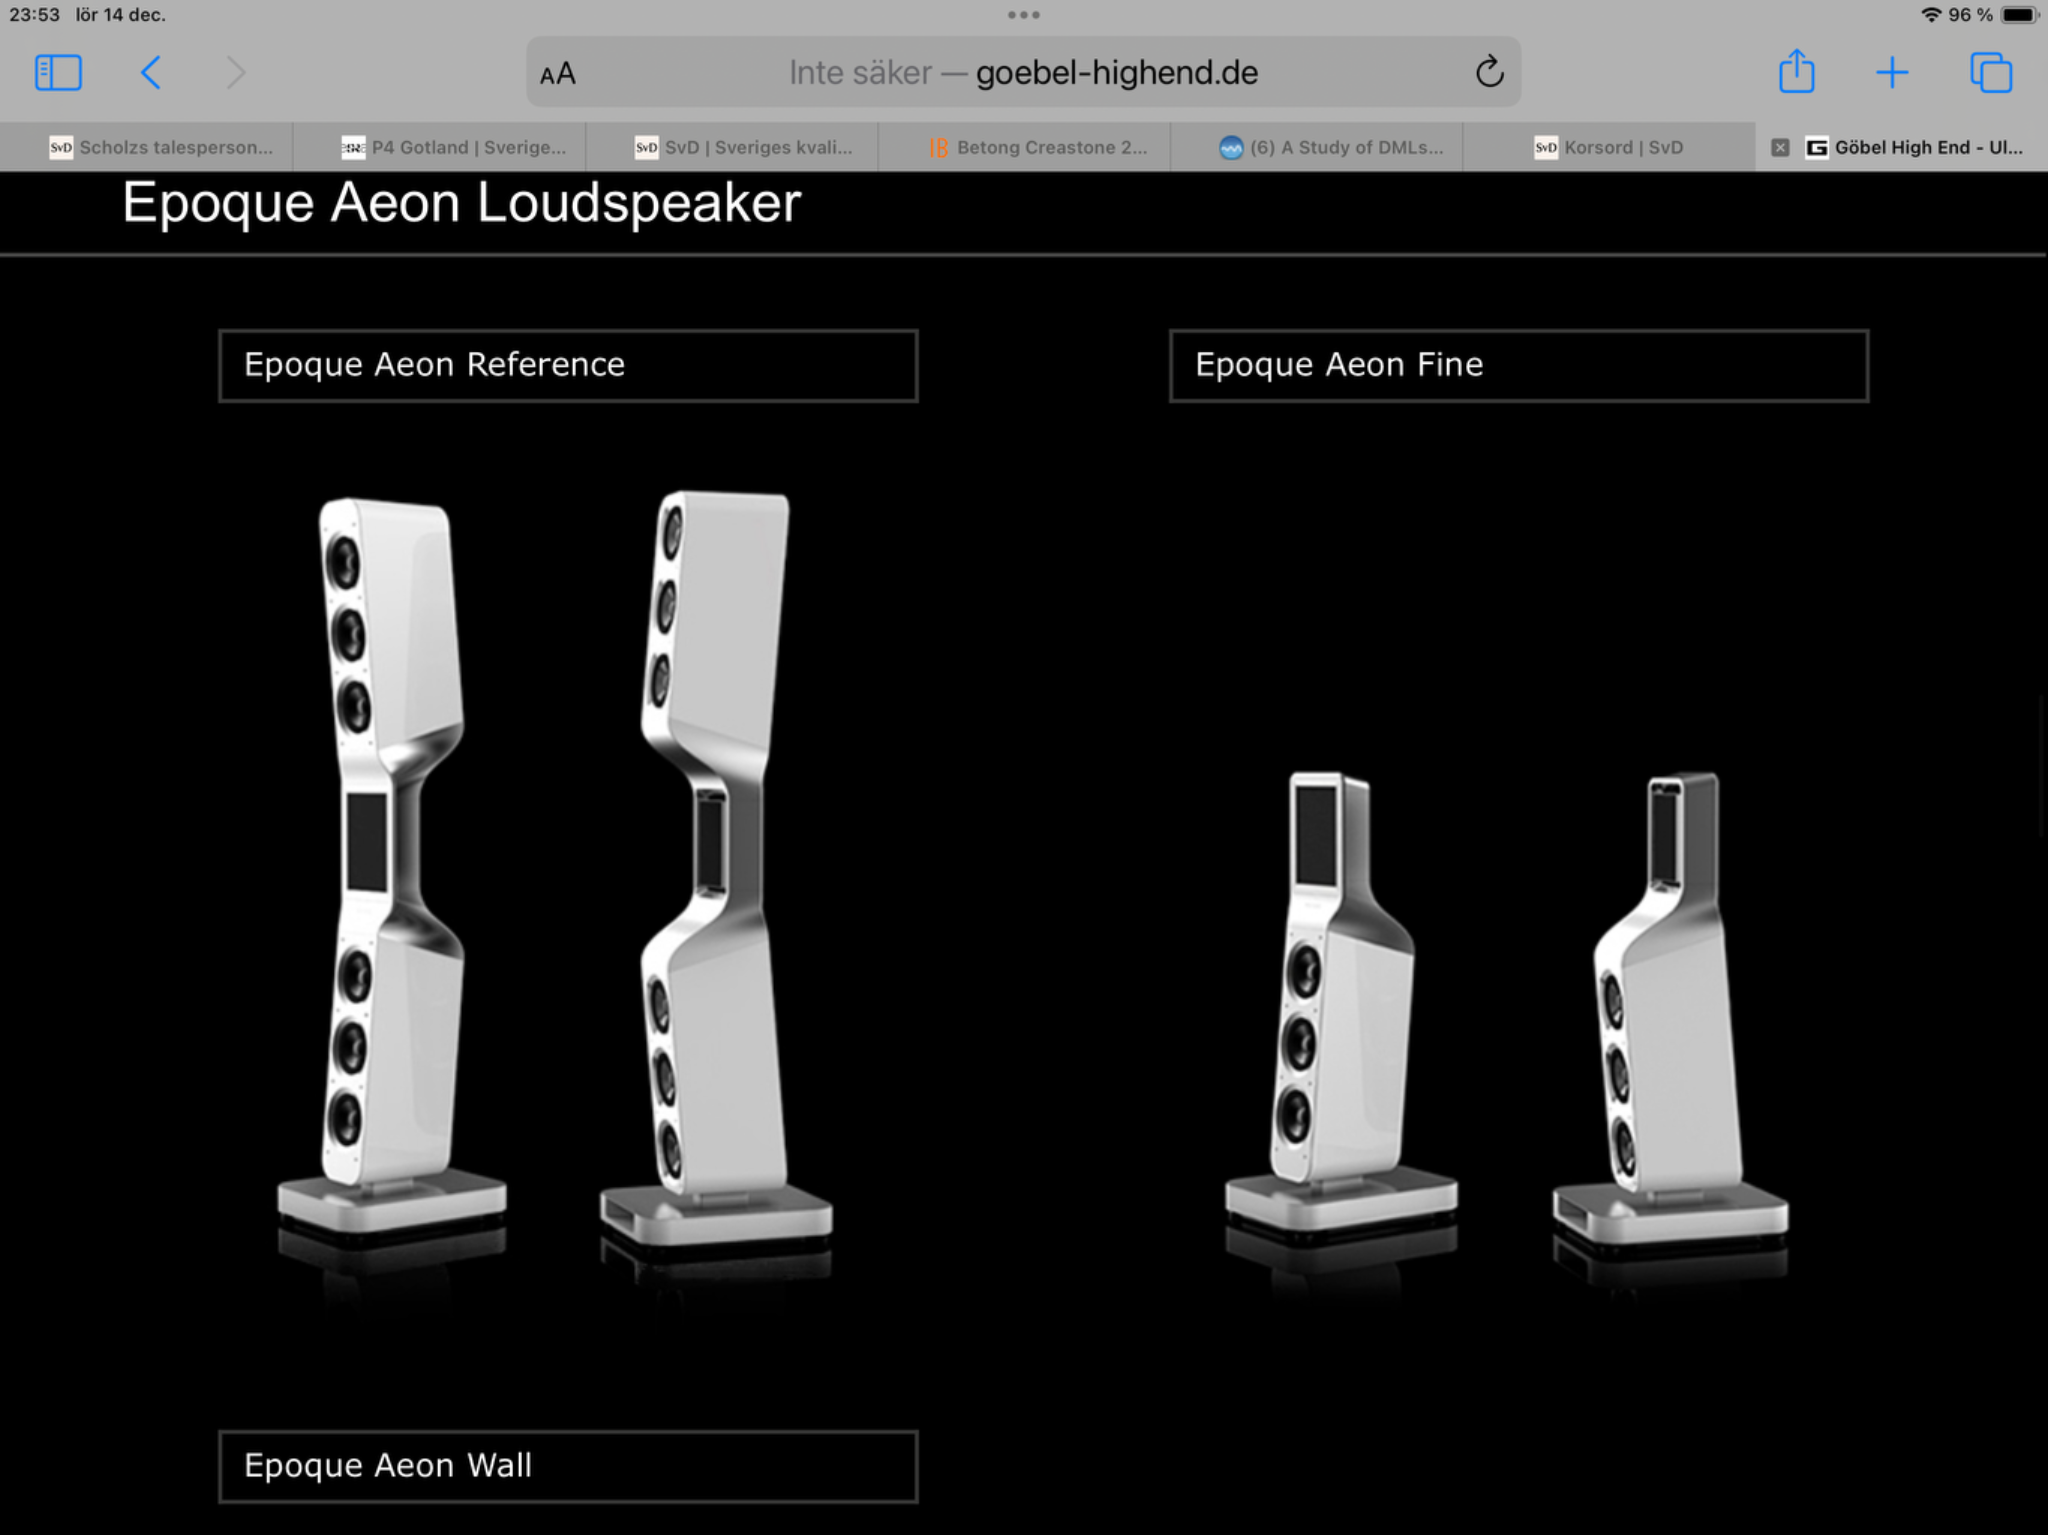Switch to the Betong Creastone tab

1025,147
